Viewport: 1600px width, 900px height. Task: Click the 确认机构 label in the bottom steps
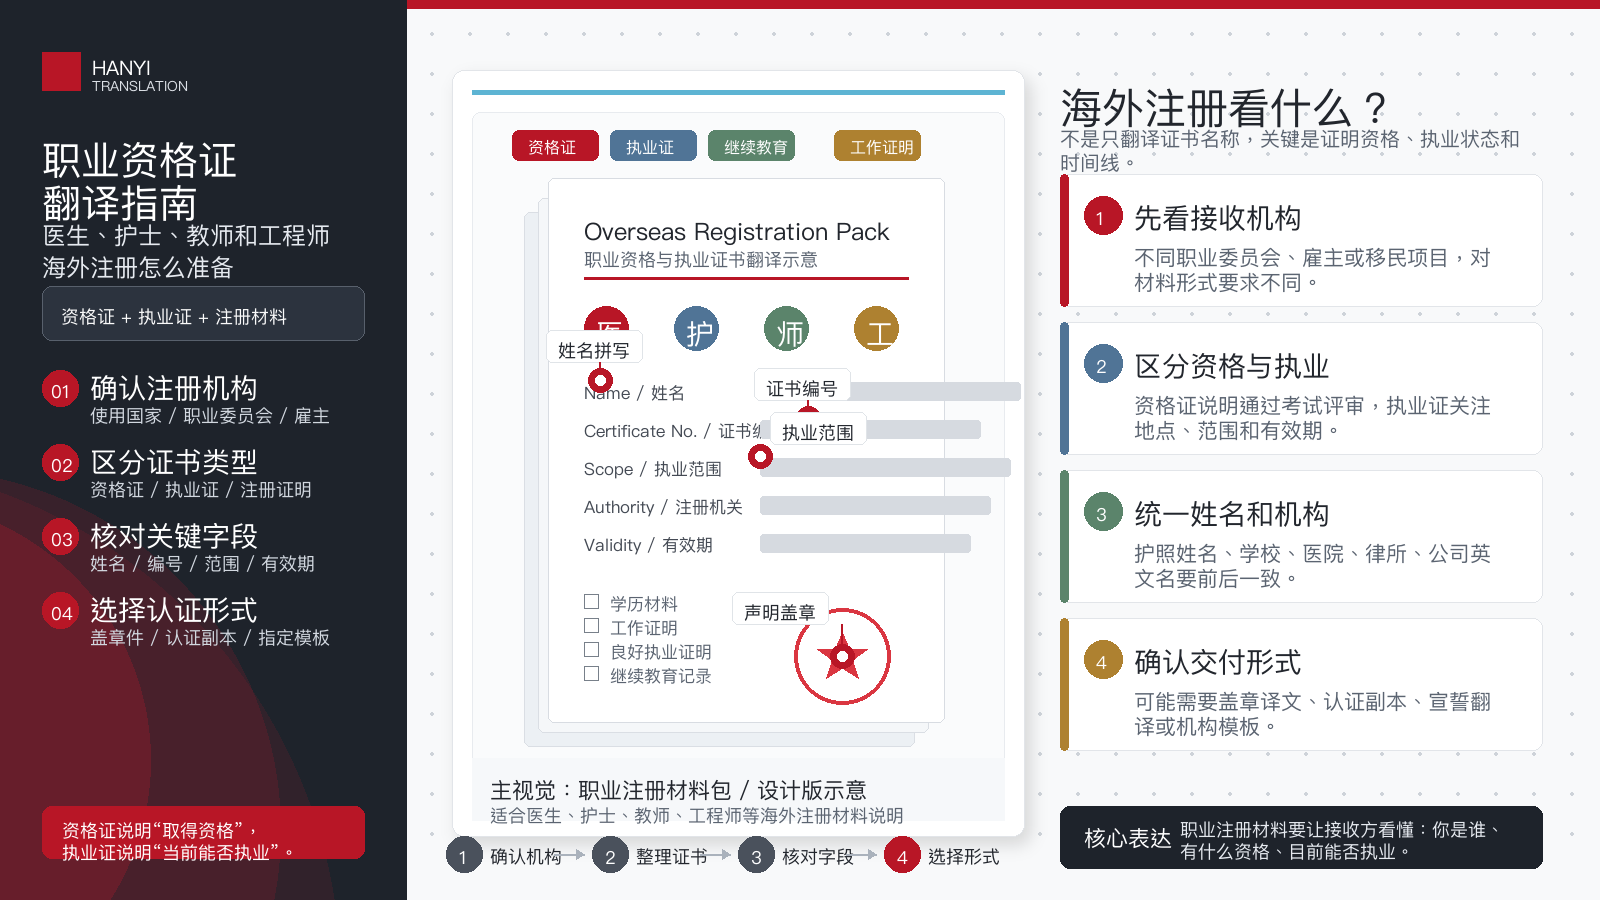point(526,857)
